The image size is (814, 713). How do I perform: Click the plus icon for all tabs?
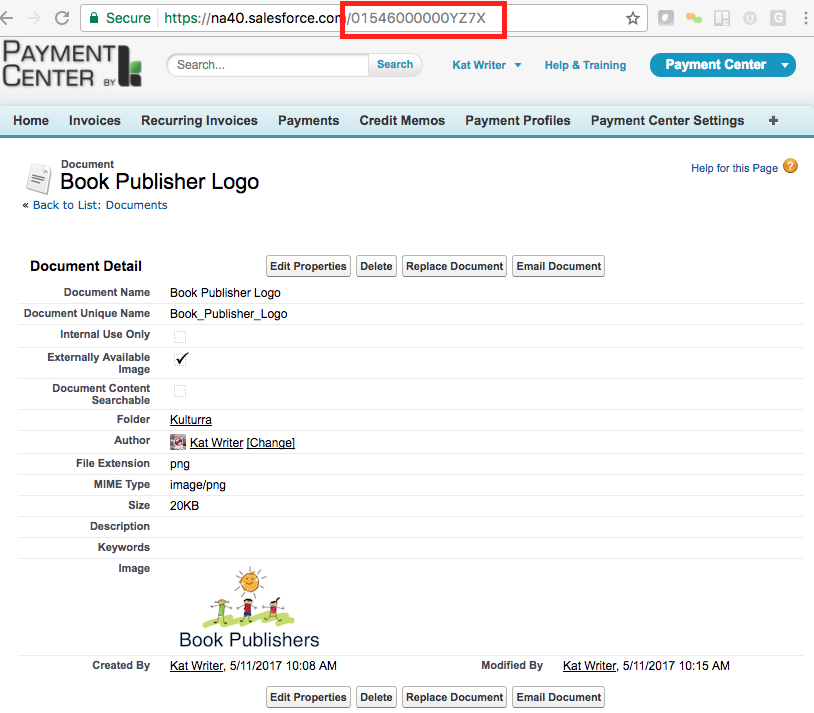coord(773,120)
